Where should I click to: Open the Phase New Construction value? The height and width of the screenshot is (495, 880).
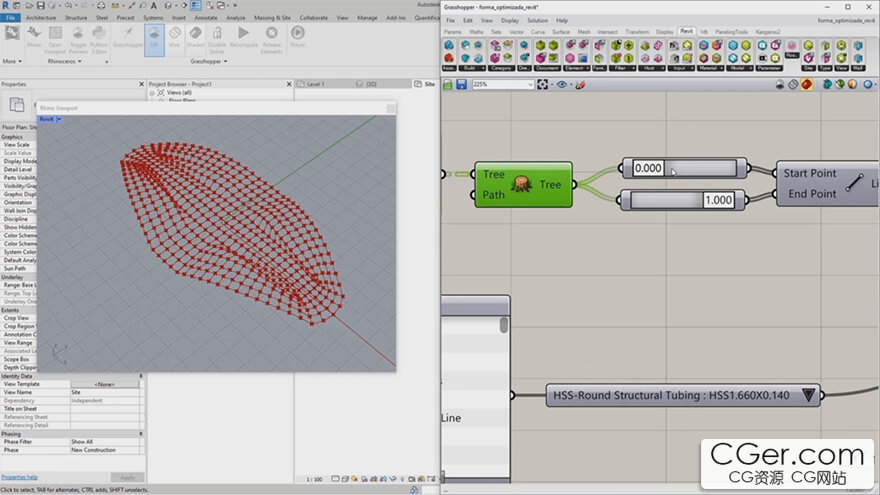point(105,450)
